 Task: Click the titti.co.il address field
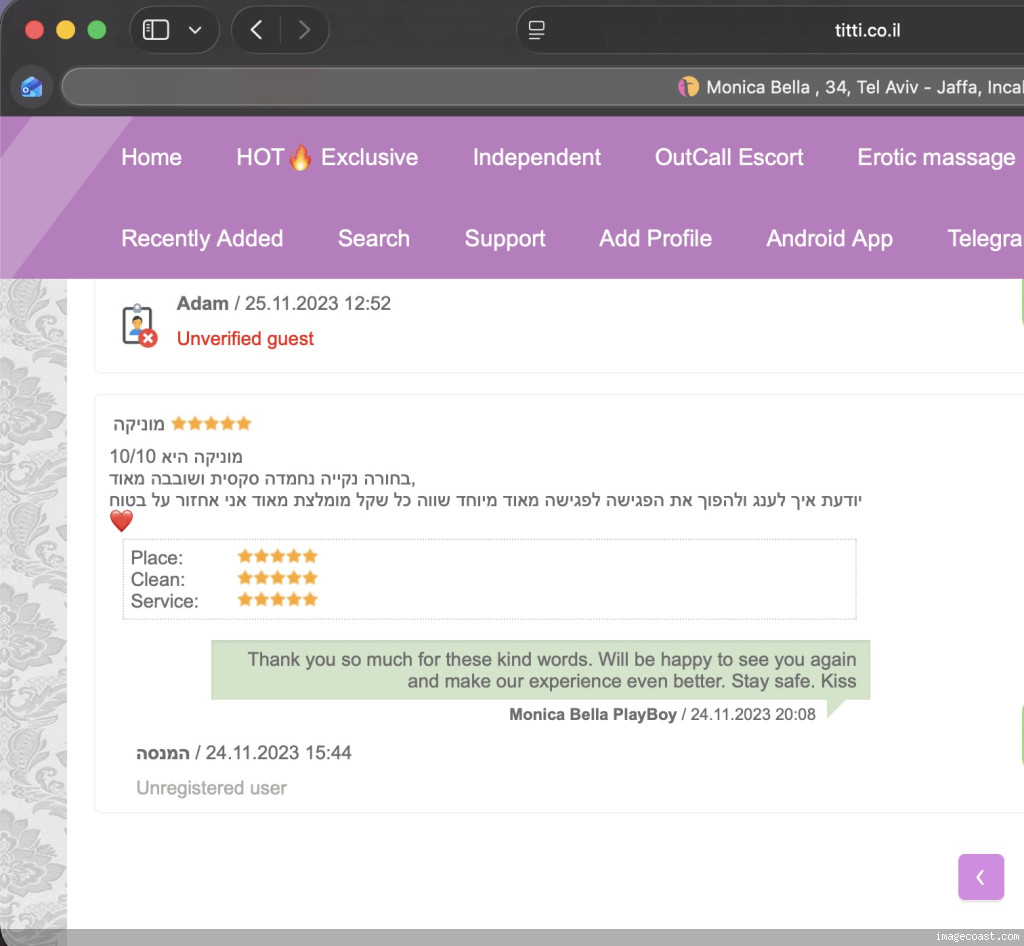(866, 30)
